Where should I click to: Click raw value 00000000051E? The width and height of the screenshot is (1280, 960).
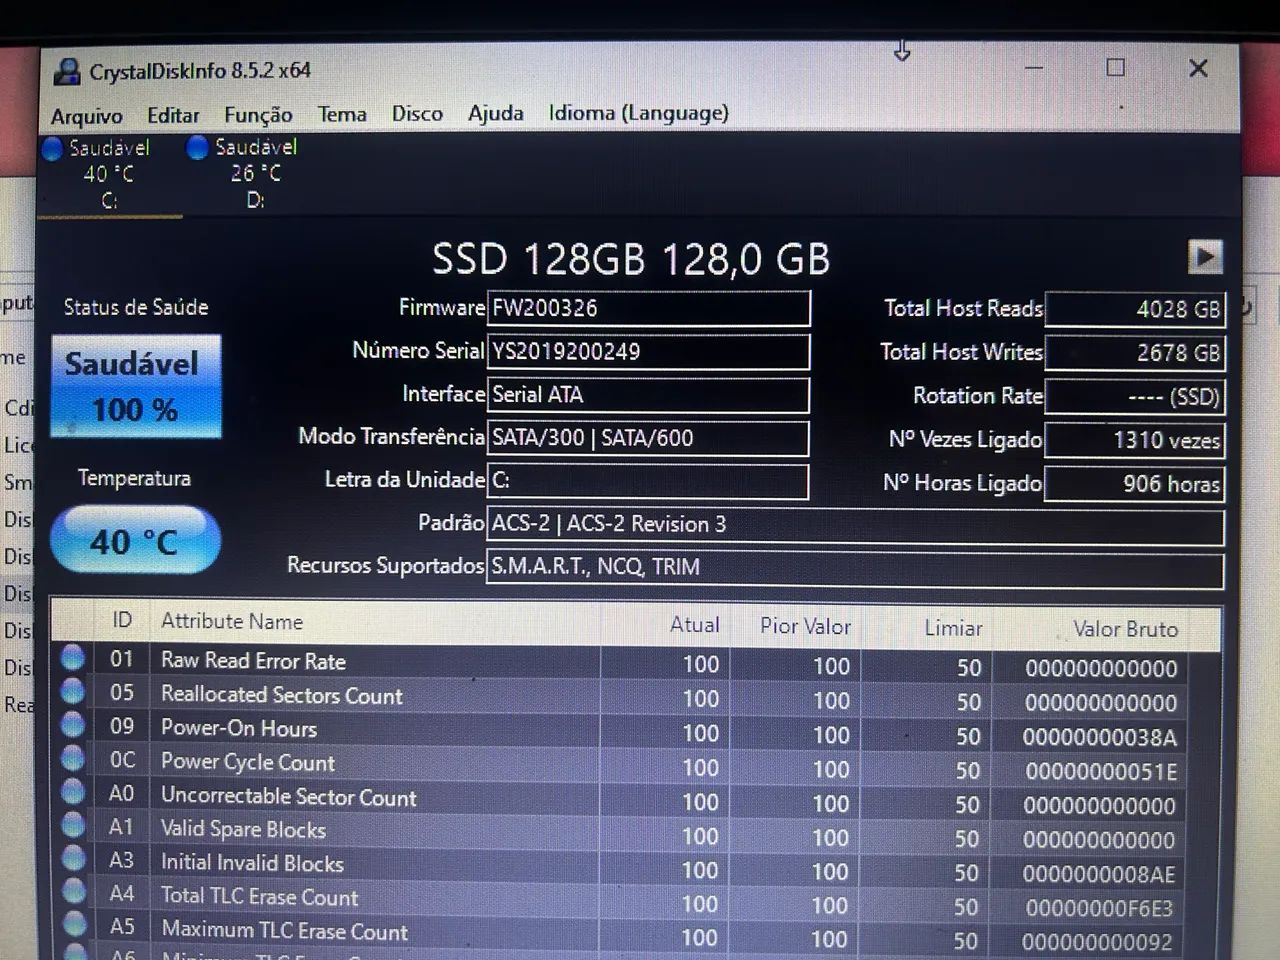click(x=1100, y=772)
